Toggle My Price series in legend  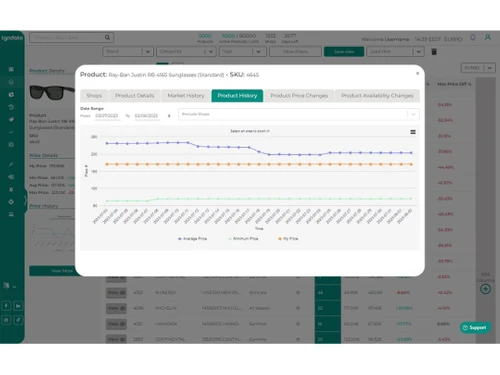coord(288,239)
